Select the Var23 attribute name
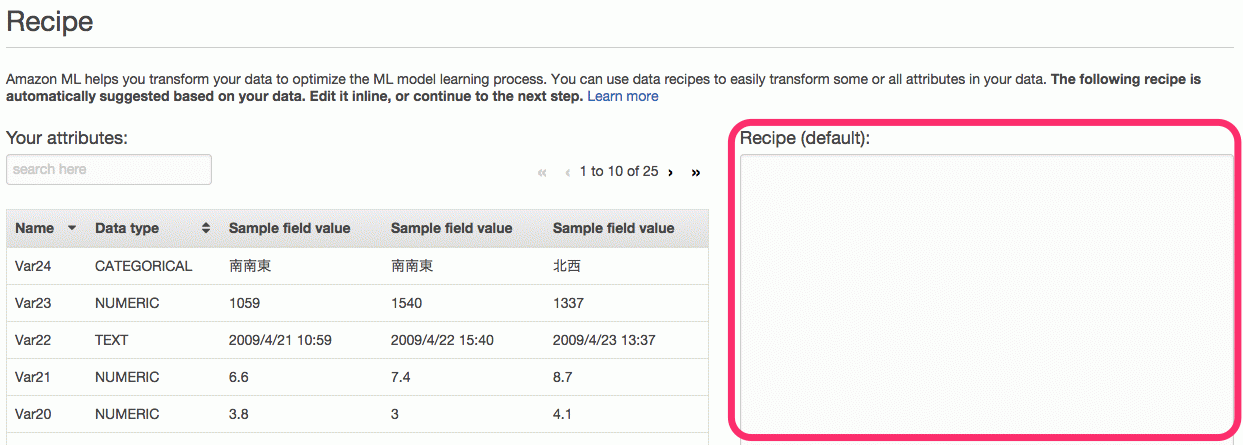 point(33,303)
